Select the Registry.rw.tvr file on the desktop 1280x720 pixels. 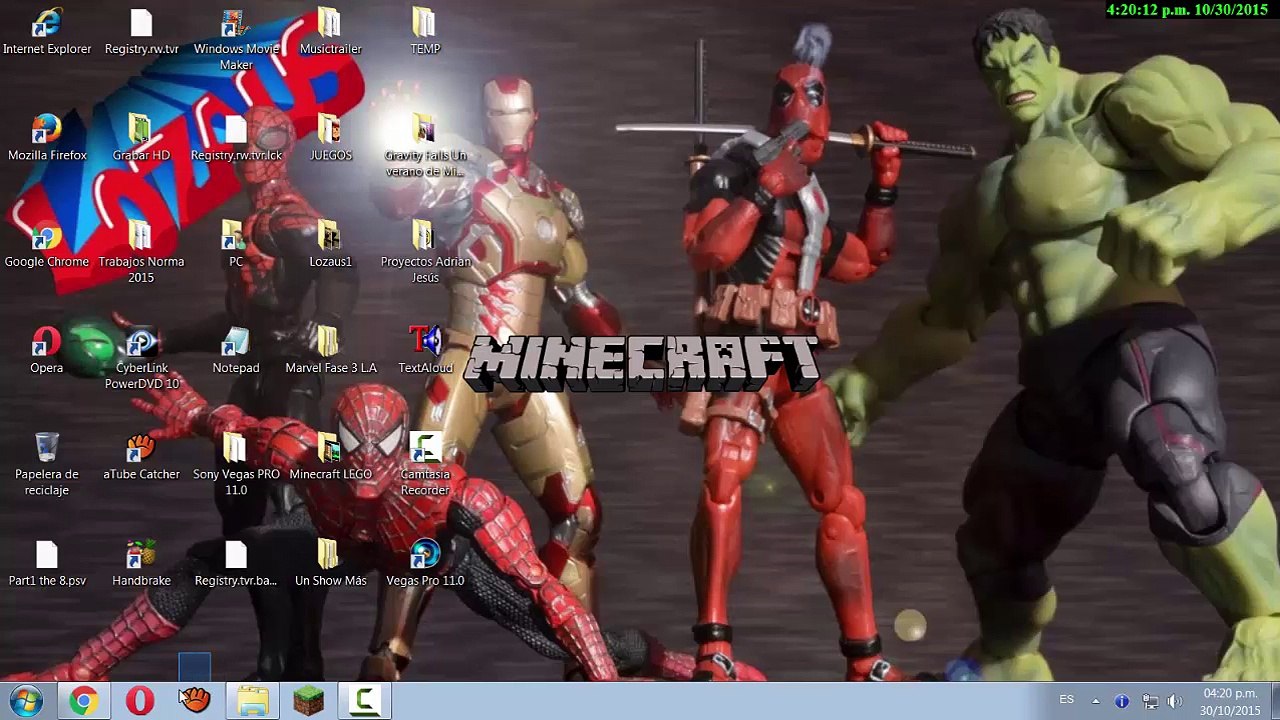(141, 32)
